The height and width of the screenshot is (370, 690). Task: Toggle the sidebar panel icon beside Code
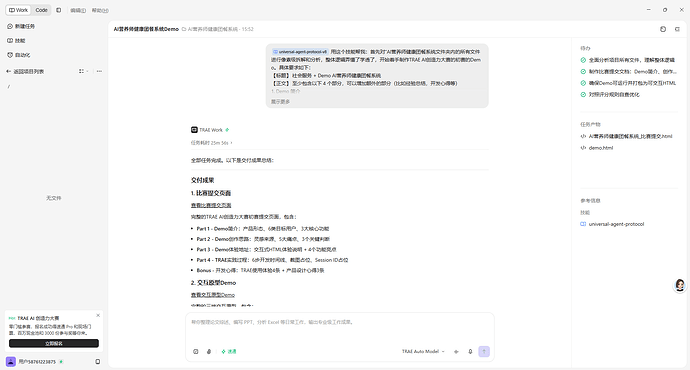[59, 10]
